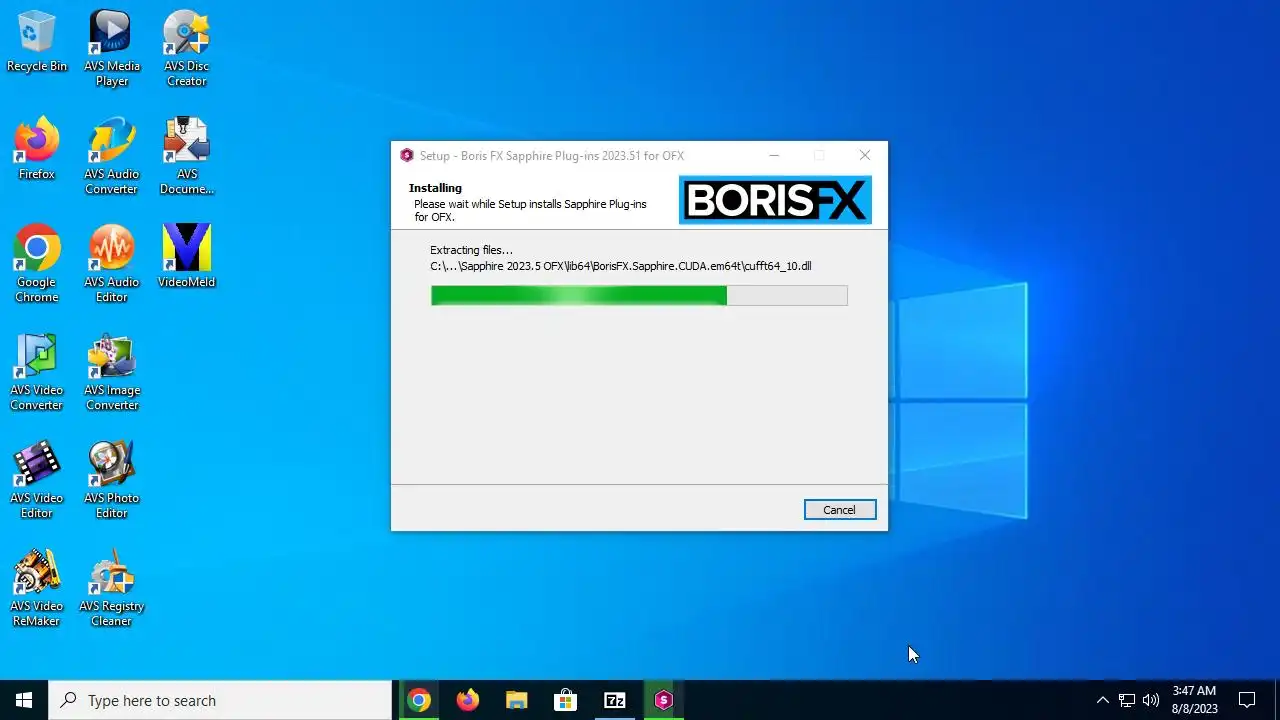Select AVS Video ReMaker desktop icon
1280x720 pixels.
(x=37, y=589)
